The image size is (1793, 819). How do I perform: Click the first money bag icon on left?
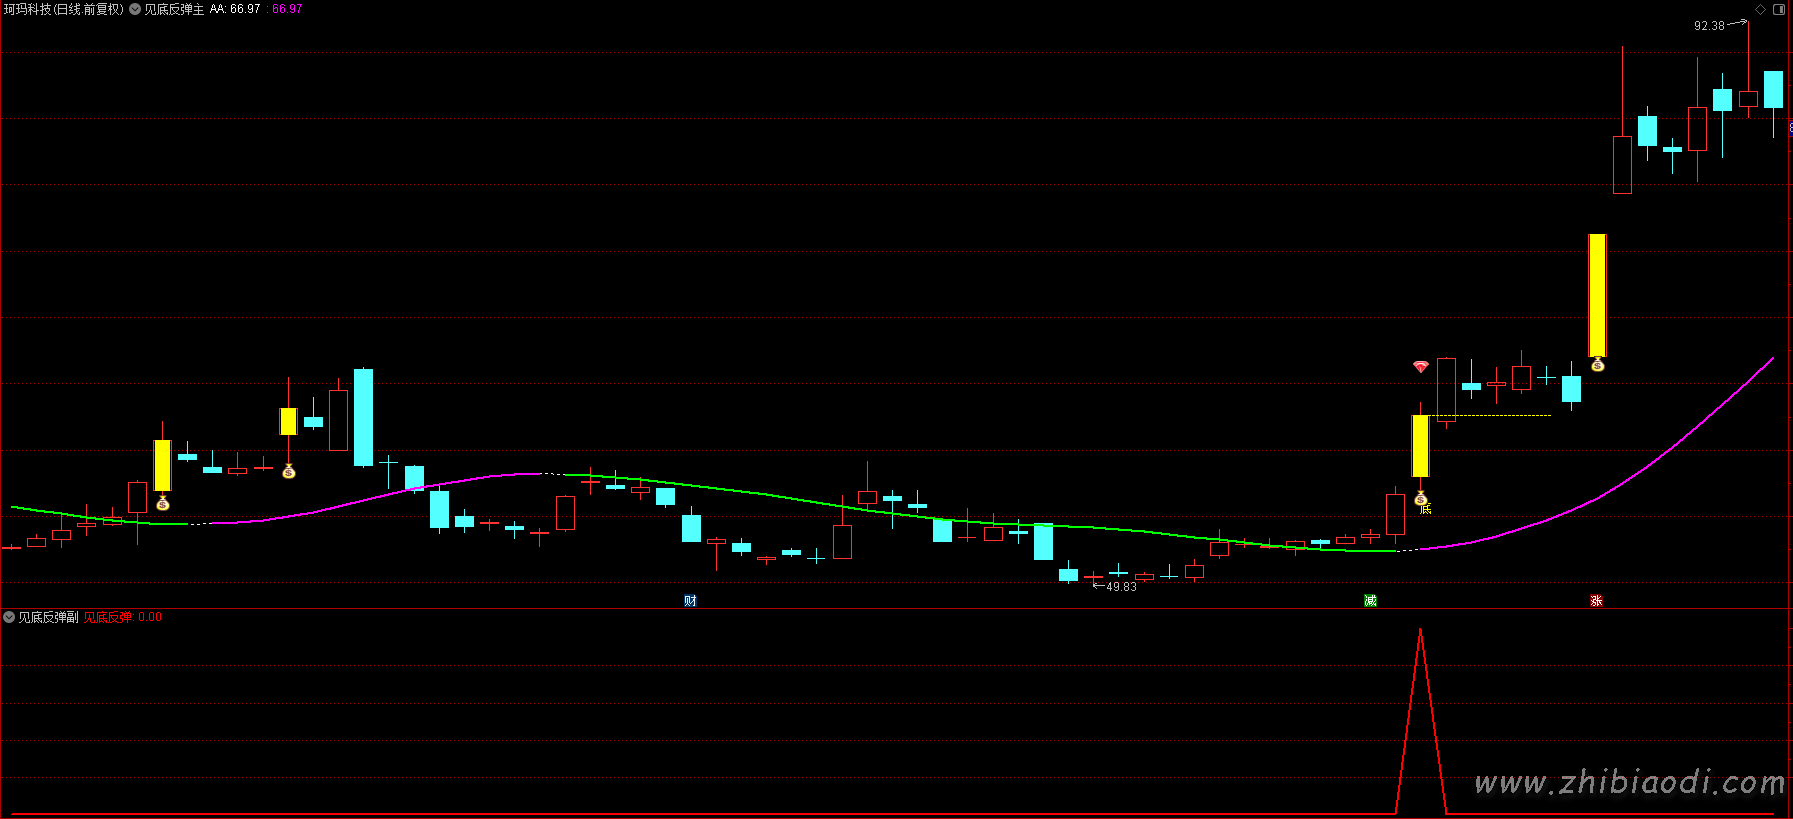163,504
